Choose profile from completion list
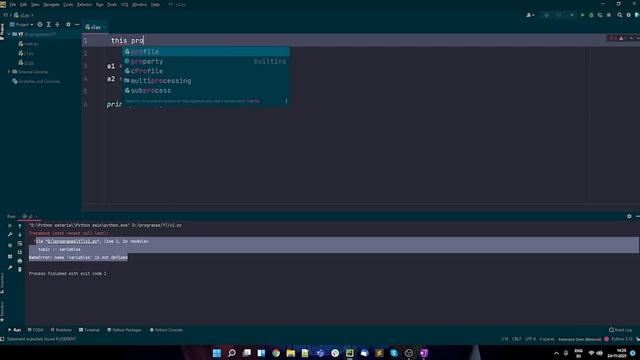 [206, 51]
